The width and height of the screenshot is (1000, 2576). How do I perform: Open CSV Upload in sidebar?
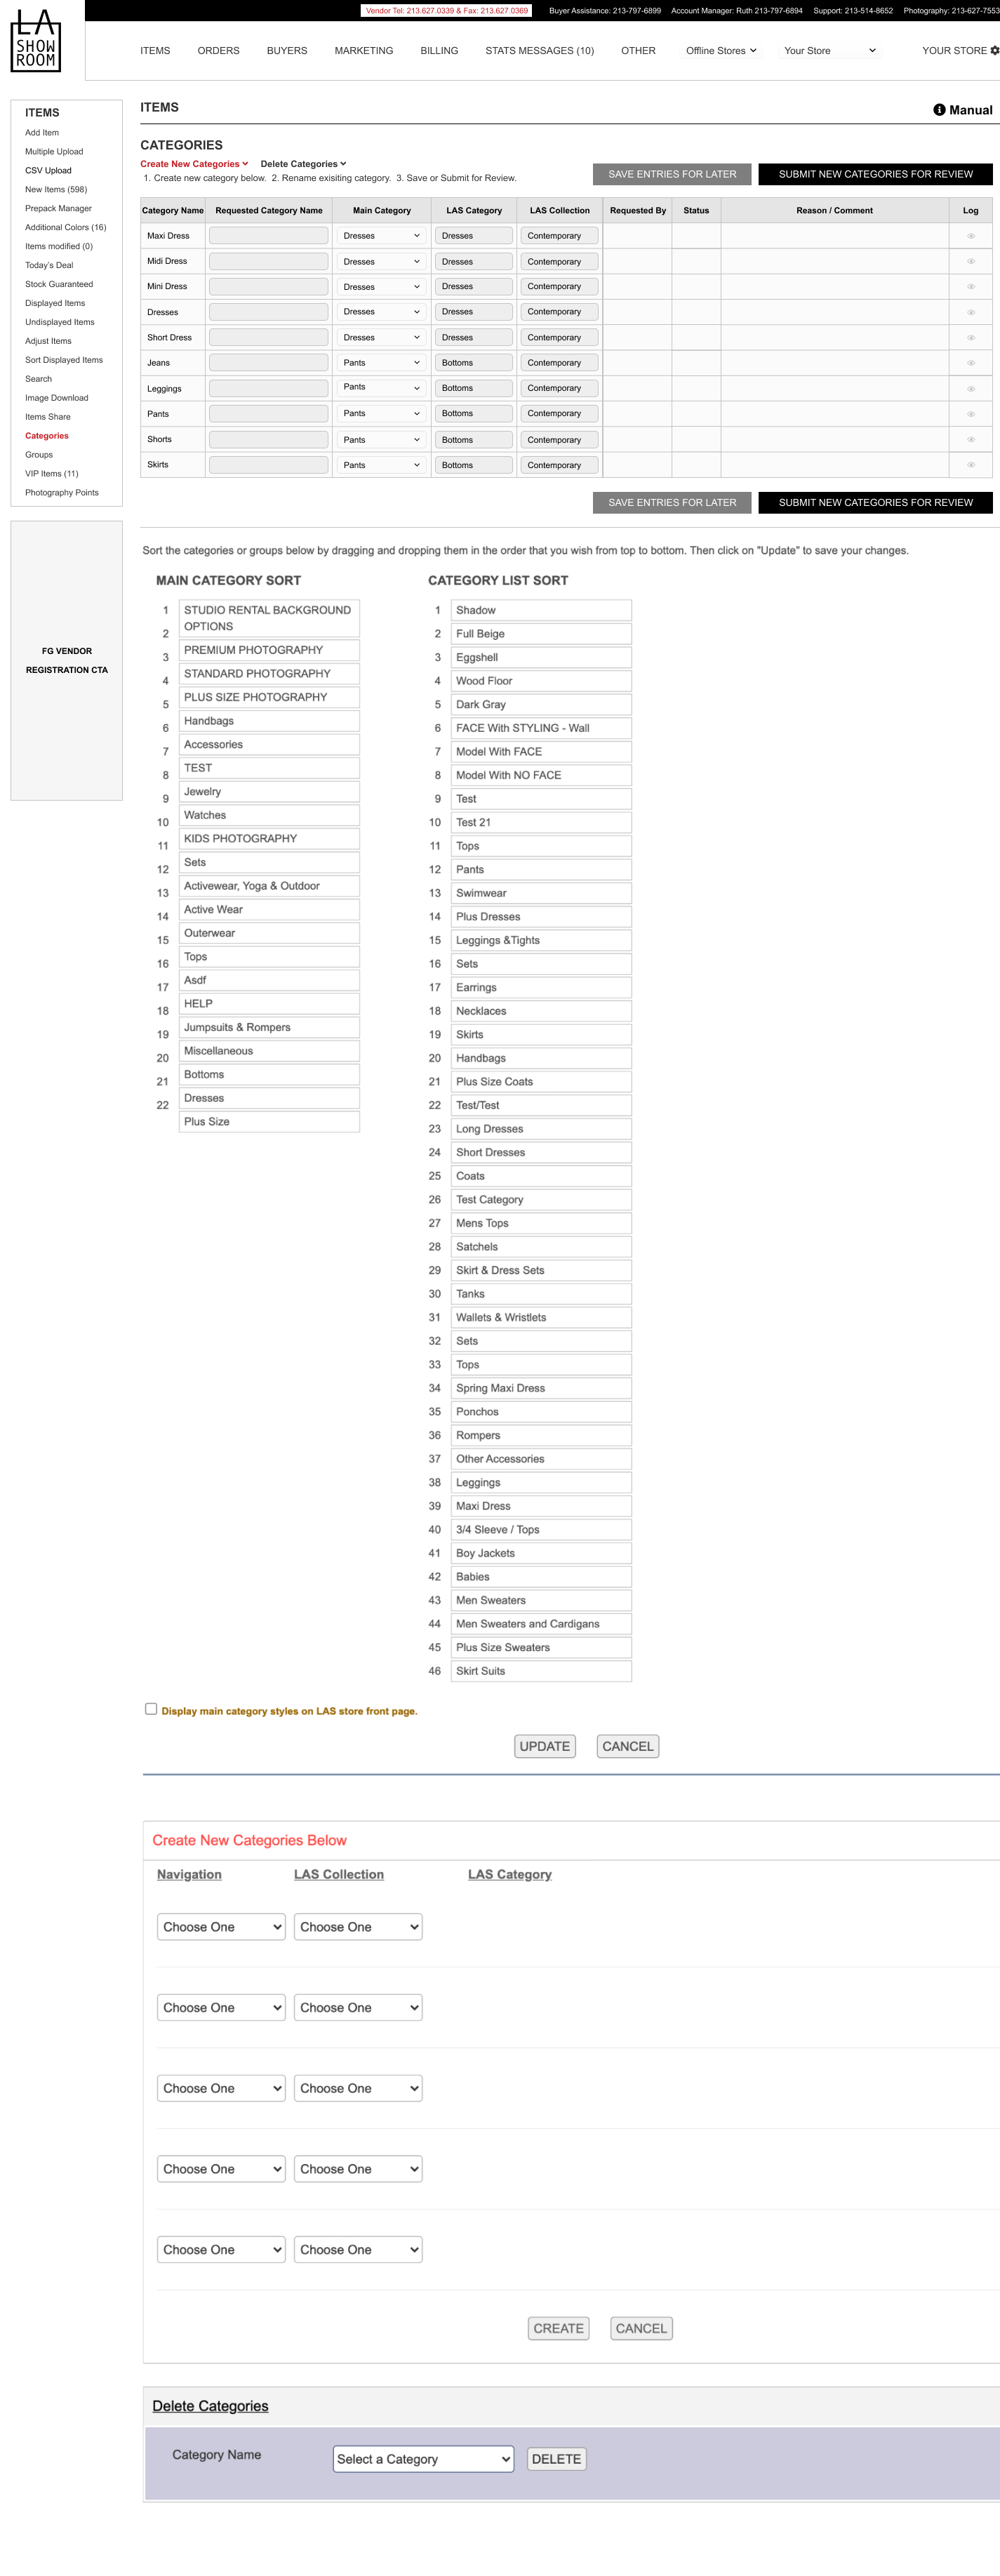[48, 171]
